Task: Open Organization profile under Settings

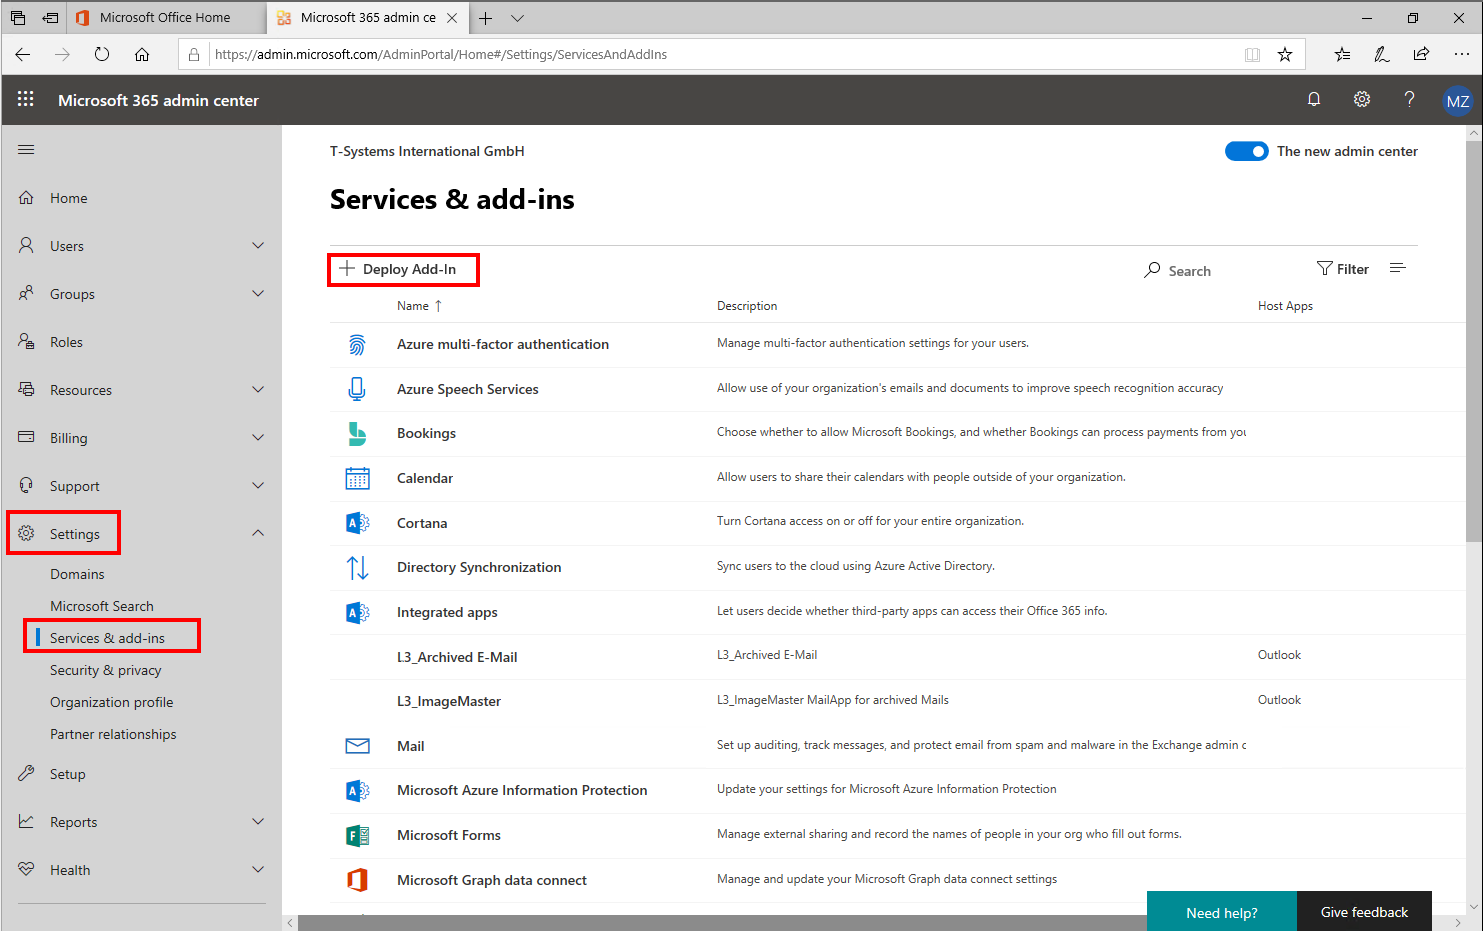Action: click(x=111, y=702)
